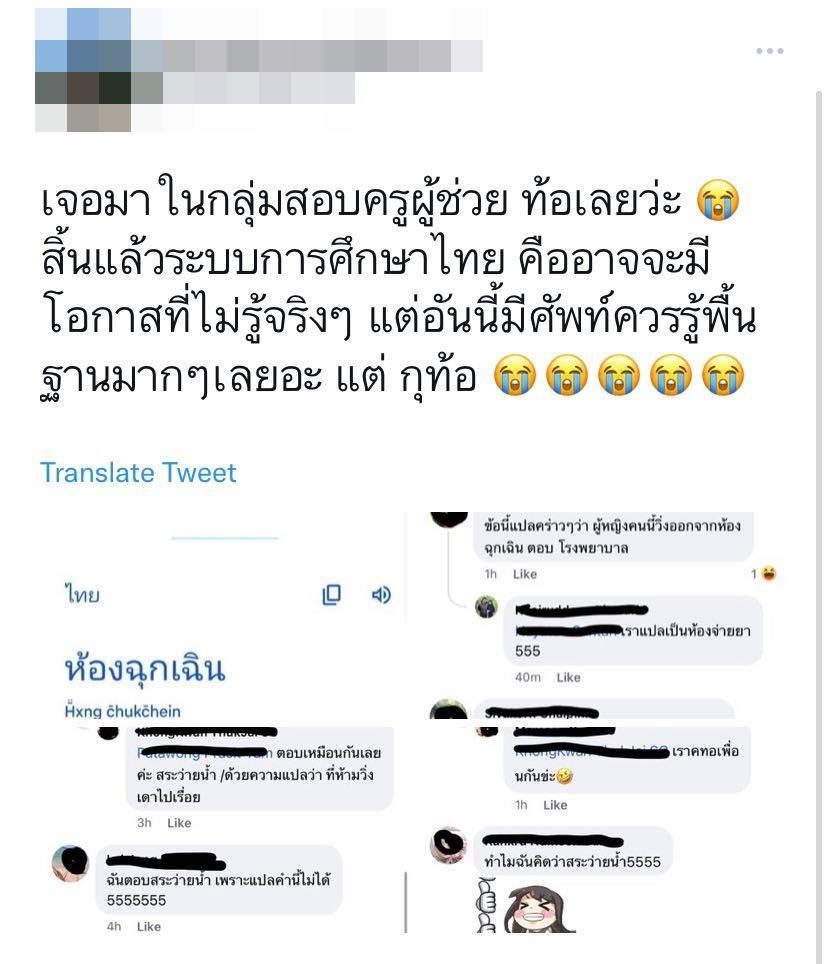Screen dimensions: 828x964
Task: Click the avatar of the ฉันตอบสระว่ายน้ำ commenter
Action: [71, 863]
